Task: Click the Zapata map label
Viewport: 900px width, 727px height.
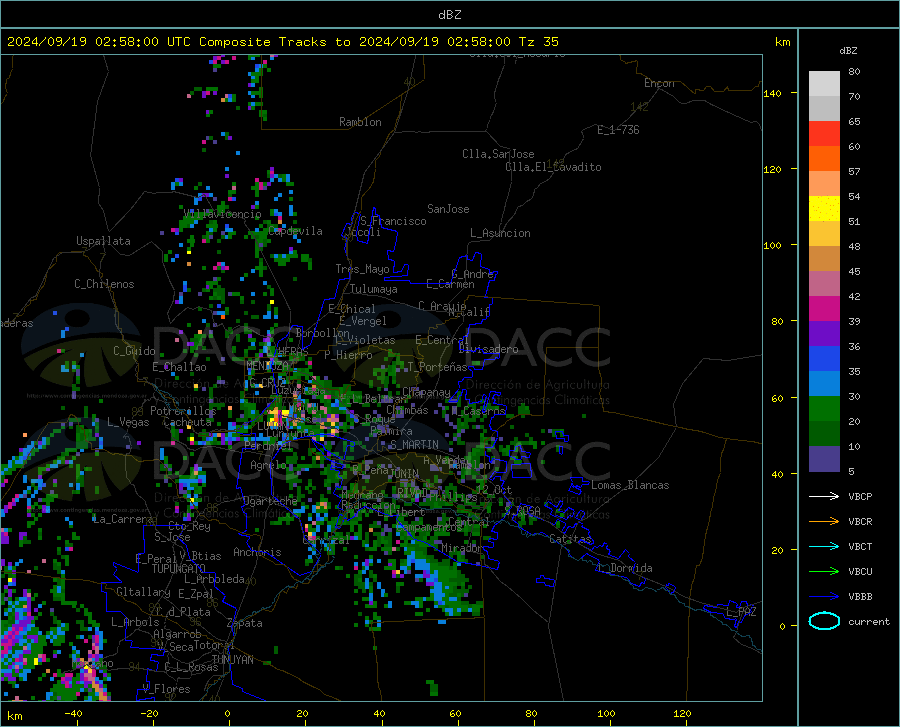Action: pyautogui.click(x=245, y=623)
